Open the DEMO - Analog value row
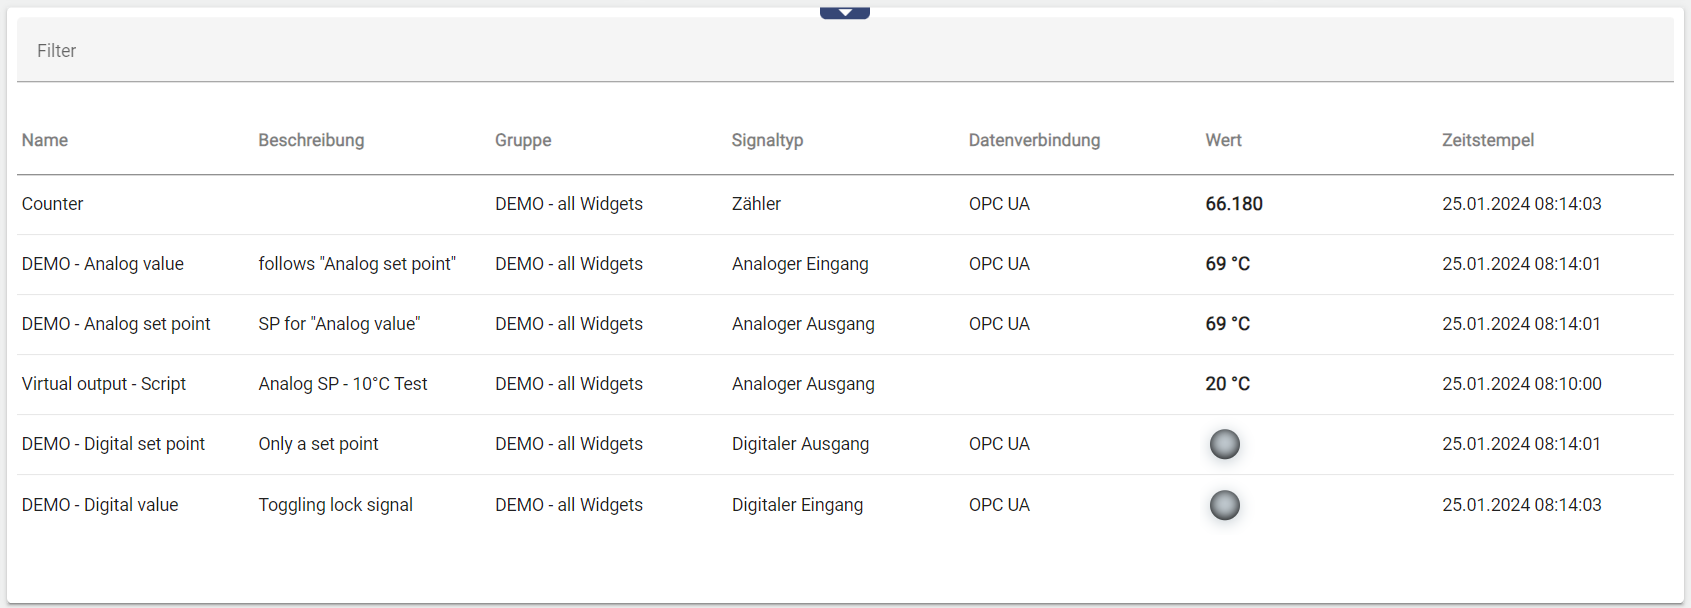The width and height of the screenshot is (1691, 608). click(x=103, y=264)
